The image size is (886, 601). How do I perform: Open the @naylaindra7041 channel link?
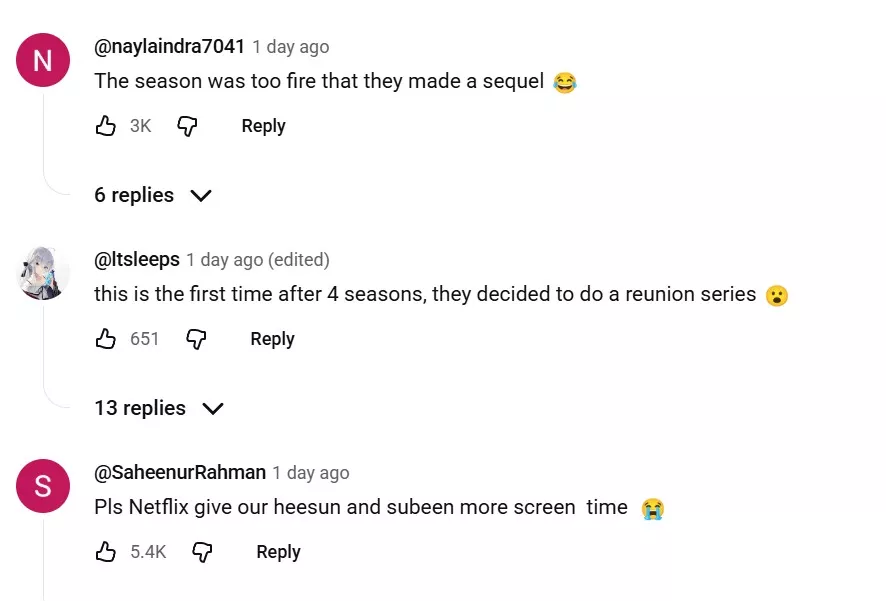click(169, 46)
